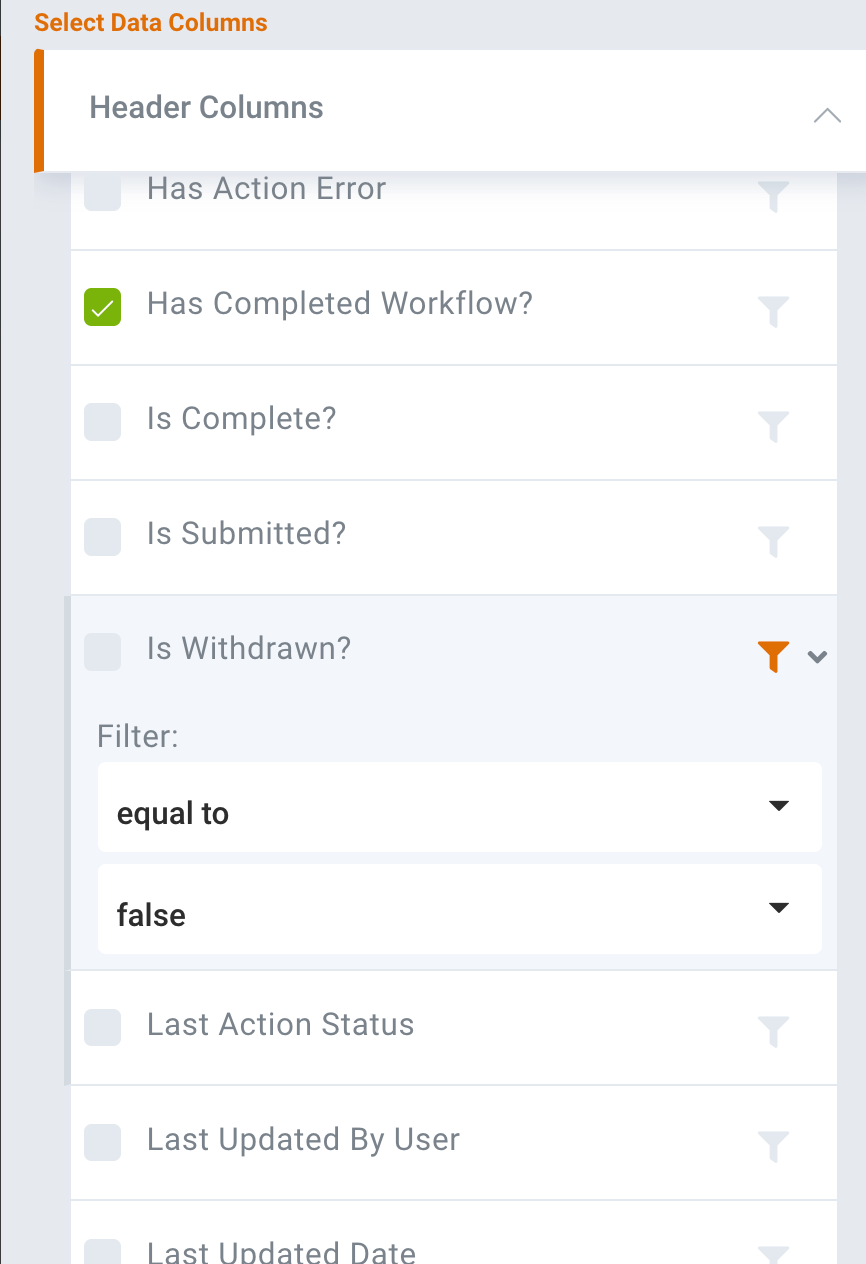Open filter for Last Action Status
This screenshot has width=866, height=1264.
coord(774,1032)
